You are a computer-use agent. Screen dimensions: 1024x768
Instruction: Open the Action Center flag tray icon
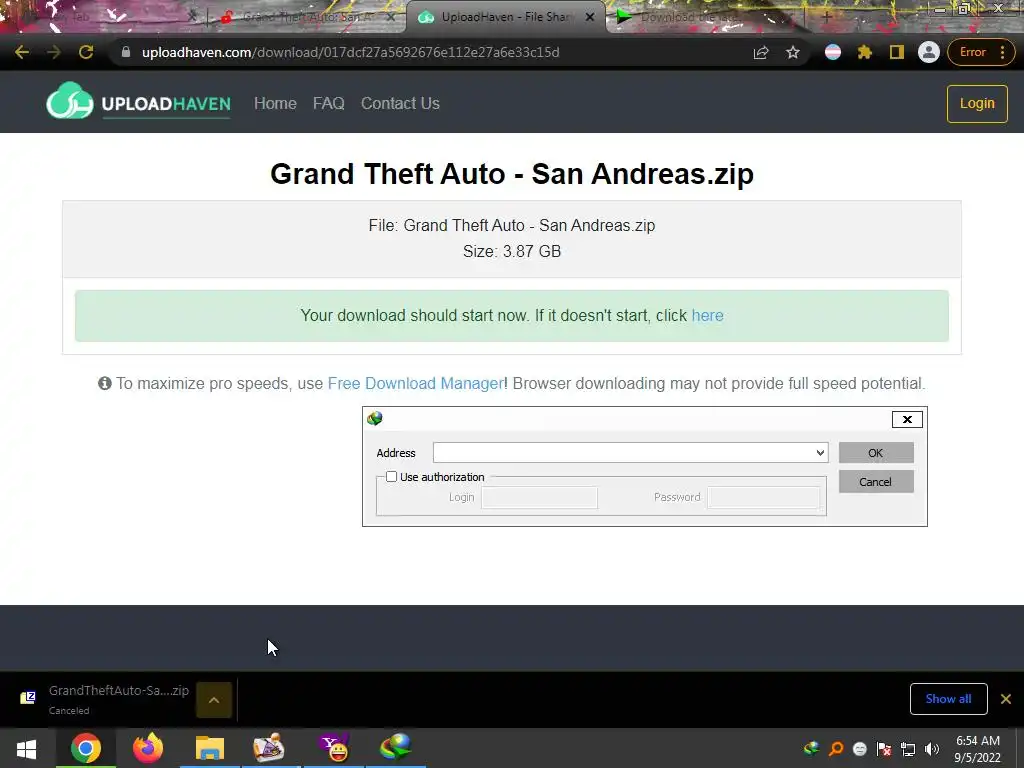click(x=884, y=749)
